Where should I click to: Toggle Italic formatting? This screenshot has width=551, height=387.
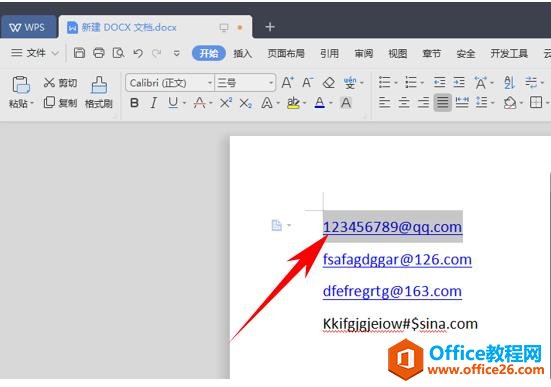tap(154, 103)
